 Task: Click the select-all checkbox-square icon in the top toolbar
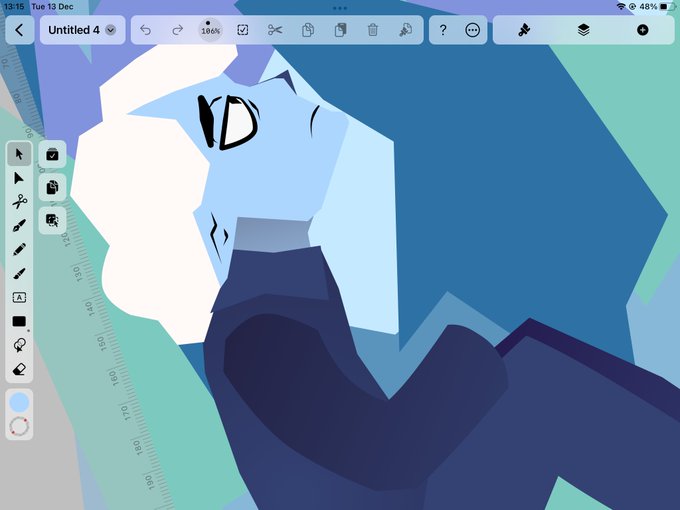[x=243, y=30]
